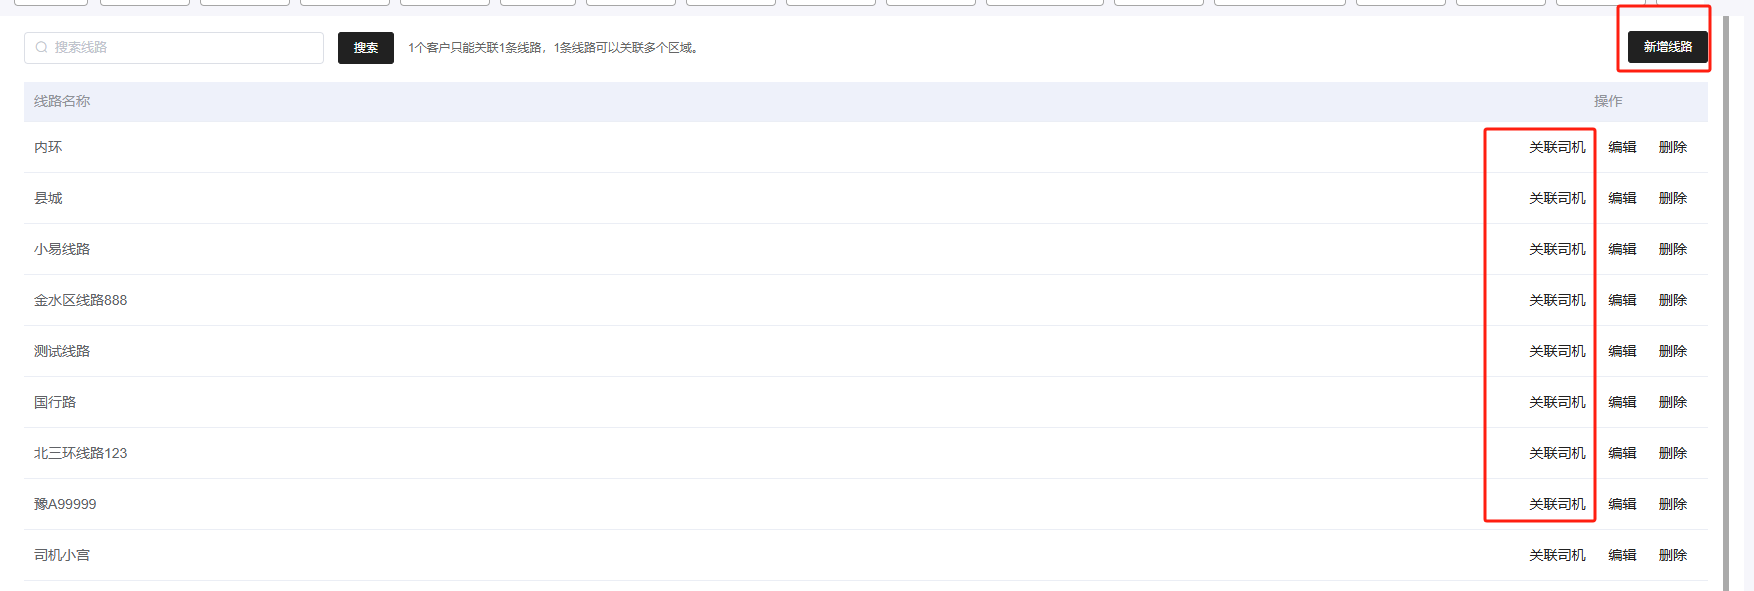Screen dimensions: 1754x591
Task: Edit the 测试线路 route
Action: 1622,351
